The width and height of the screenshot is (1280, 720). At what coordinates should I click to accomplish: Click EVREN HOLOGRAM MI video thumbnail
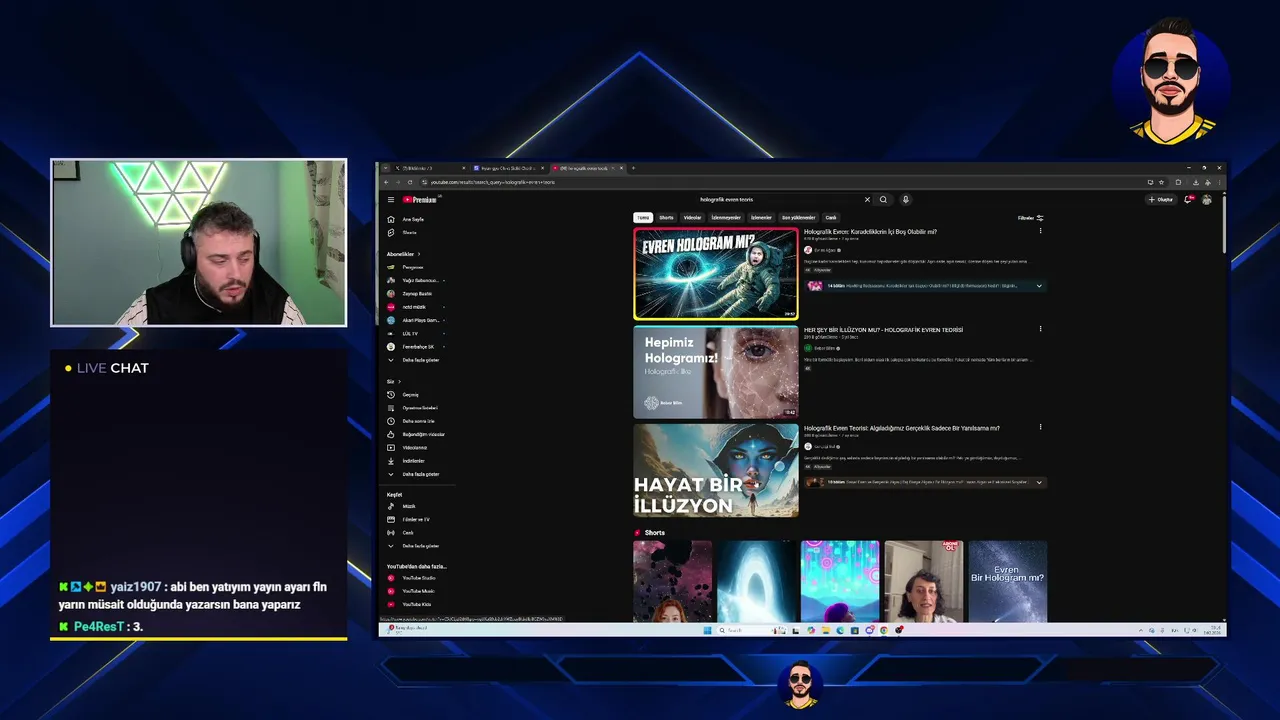(x=716, y=273)
